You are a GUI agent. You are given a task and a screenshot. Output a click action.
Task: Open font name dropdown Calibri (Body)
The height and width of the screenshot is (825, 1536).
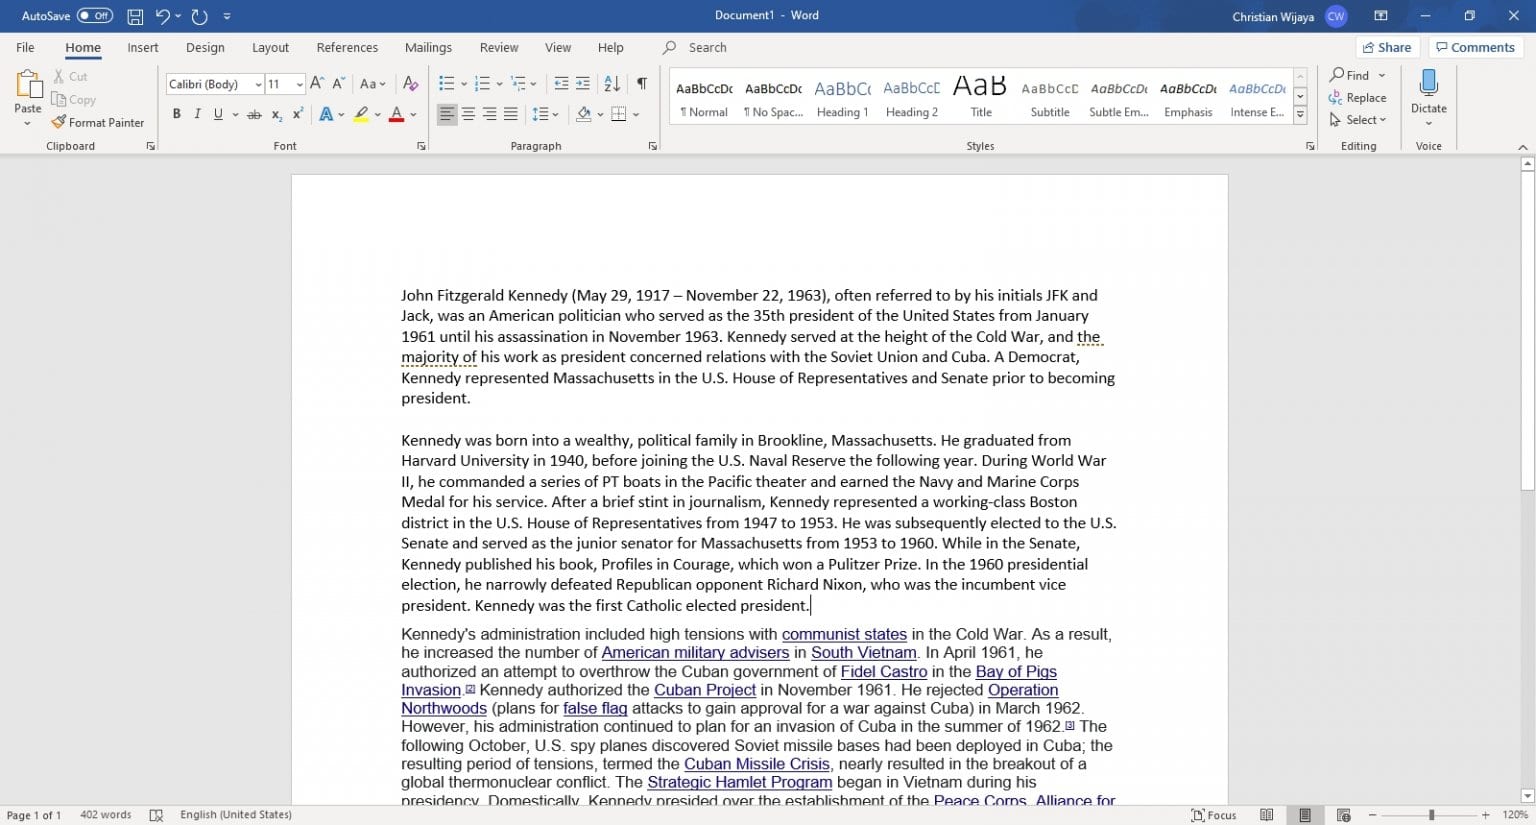click(x=258, y=85)
